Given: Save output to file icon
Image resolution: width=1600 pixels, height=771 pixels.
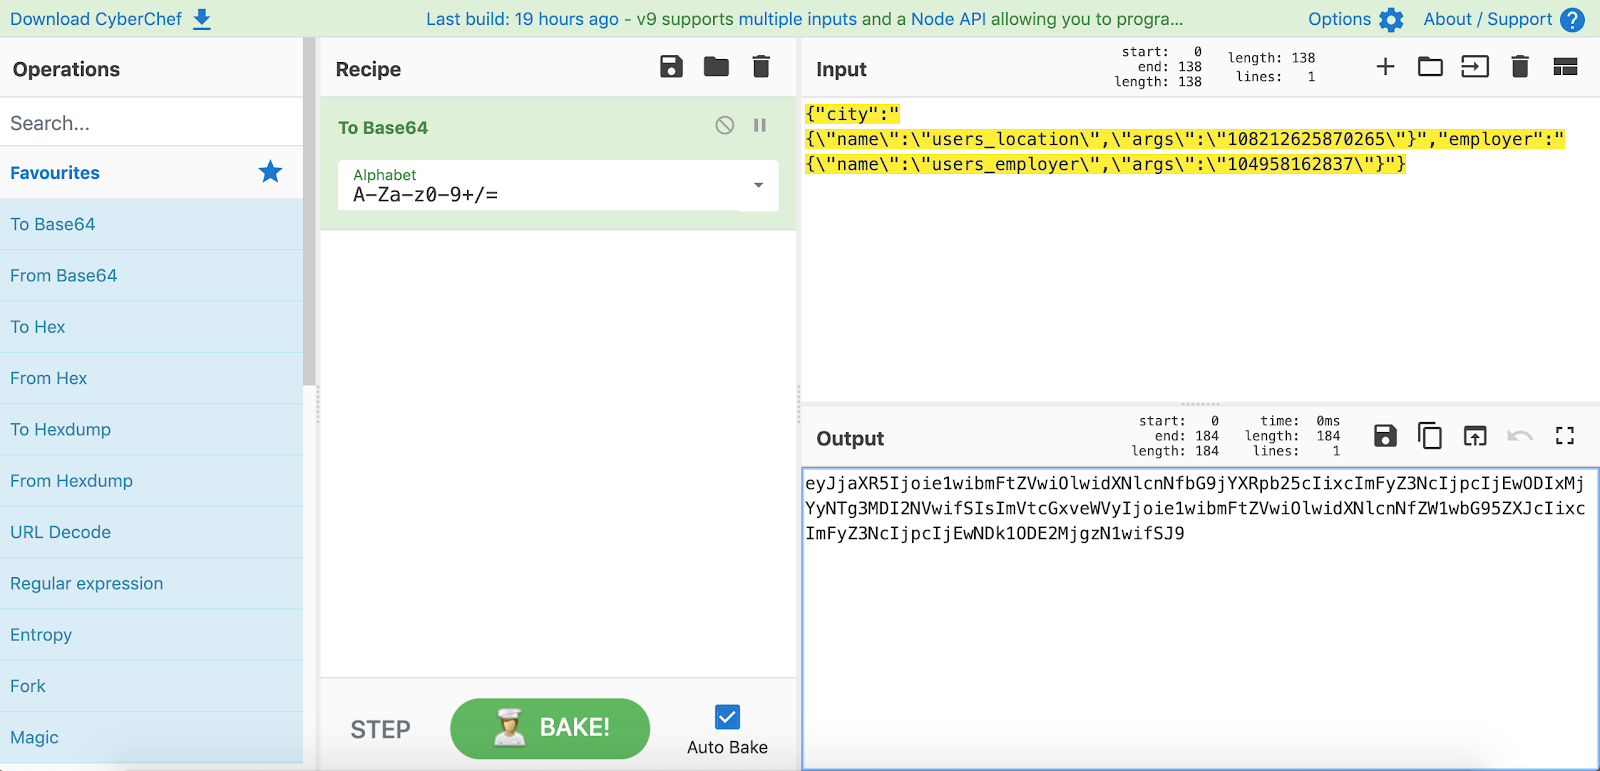Looking at the screenshot, I should coord(1385,435).
